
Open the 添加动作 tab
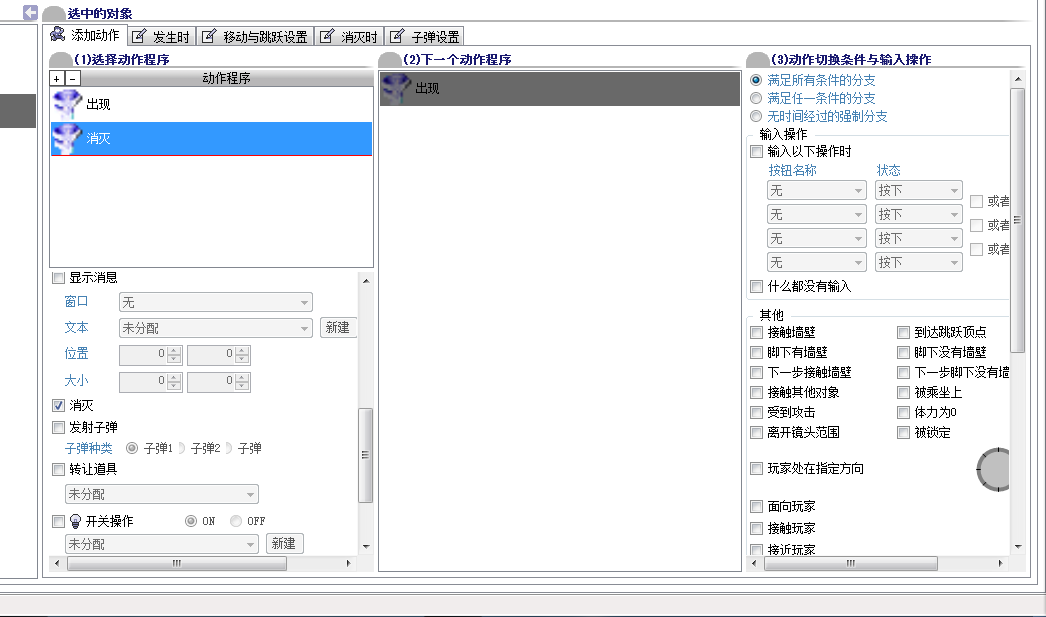coord(85,35)
